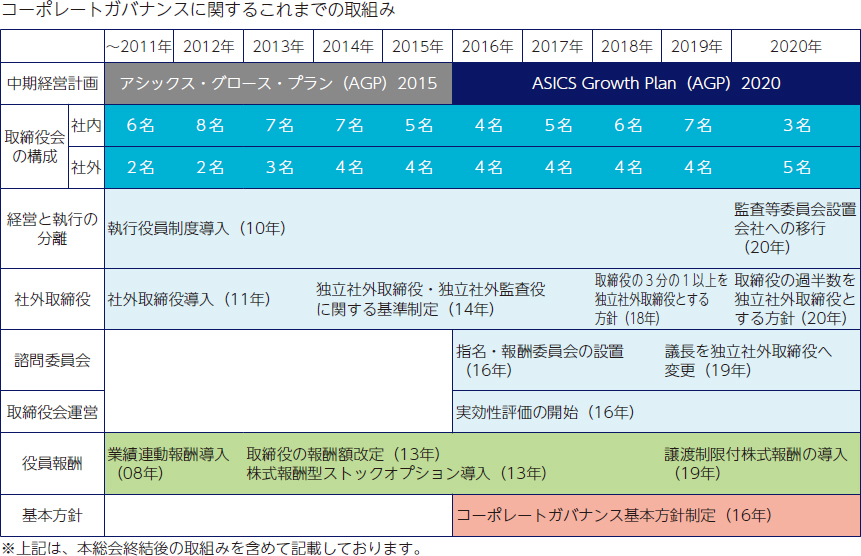861x556 pixels.
Task: Click 譲渡制限付株式報酬の導入 (19年) entry
Action: click(x=756, y=464)
